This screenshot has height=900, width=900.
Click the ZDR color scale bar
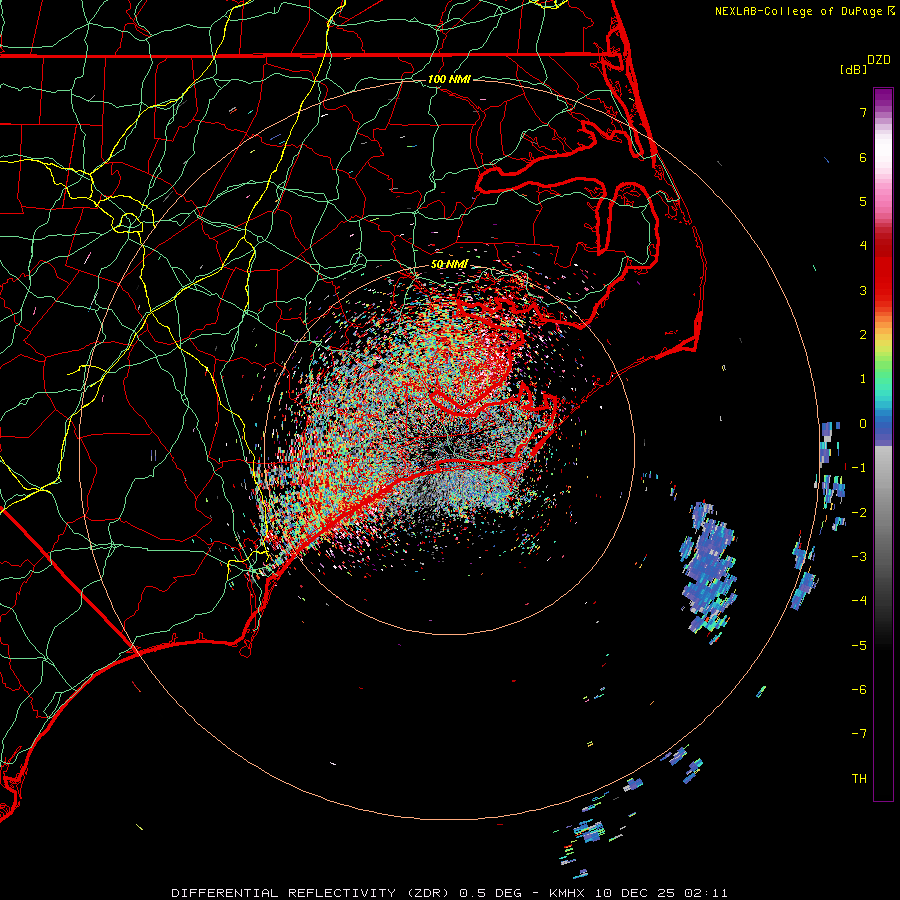tap(883, 444)
